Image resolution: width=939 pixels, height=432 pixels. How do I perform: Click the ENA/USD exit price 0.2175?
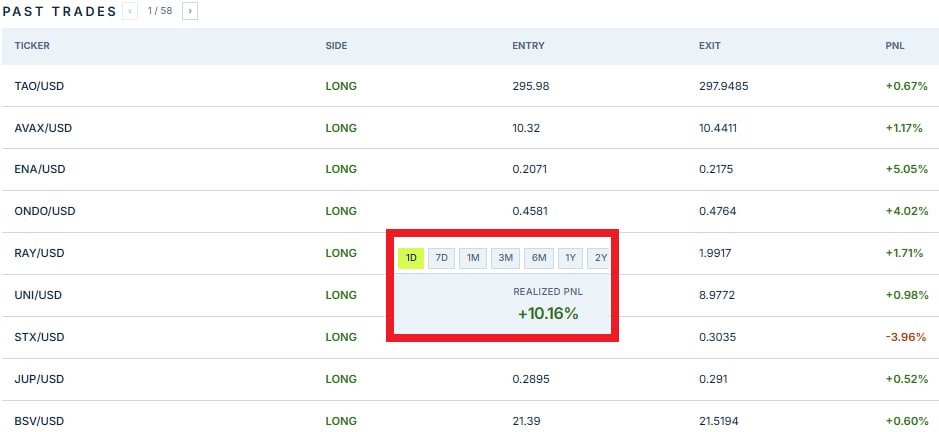(x=716, y=170)
